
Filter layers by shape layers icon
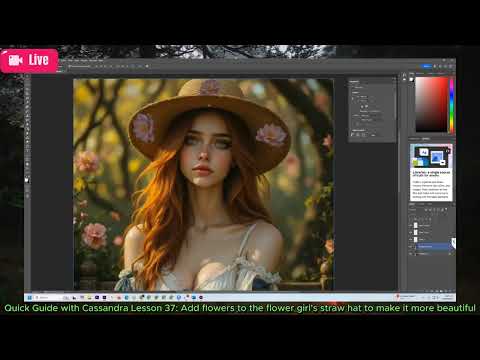click(438, 210)
